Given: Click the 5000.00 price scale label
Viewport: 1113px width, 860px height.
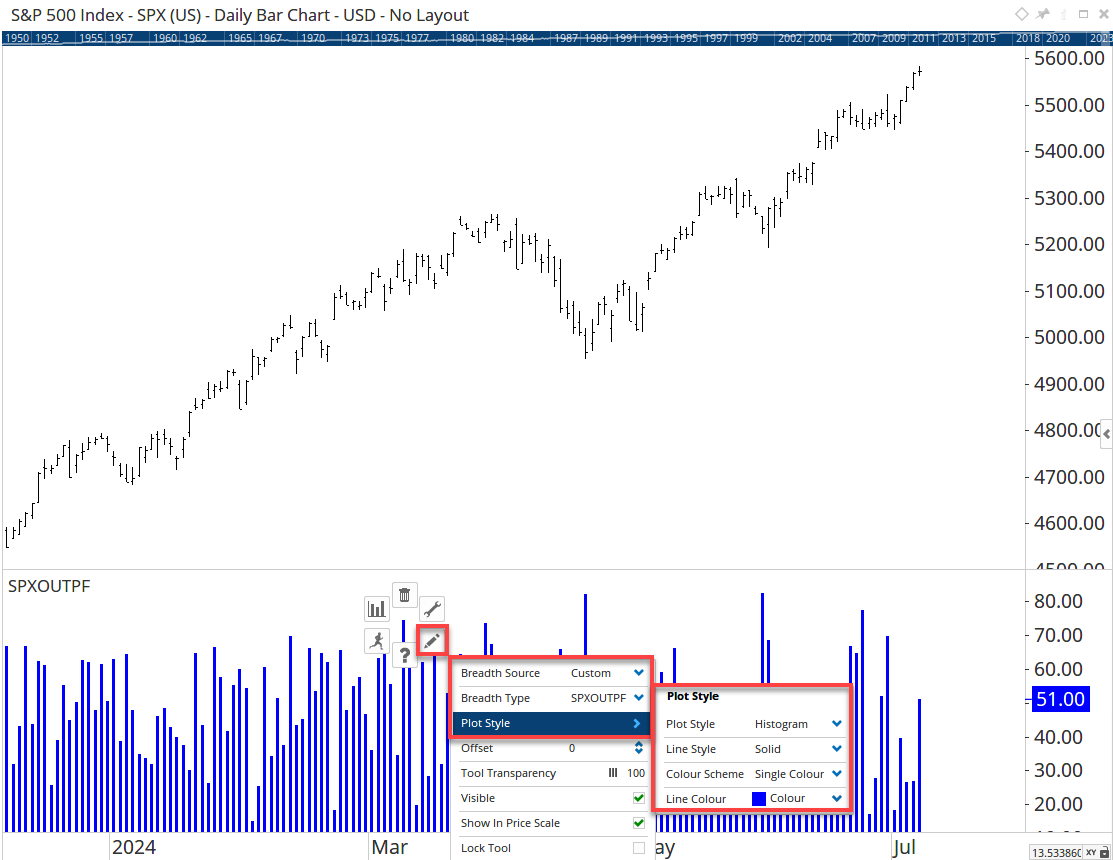Looking at the screenshot, I should coord(1069,337).
